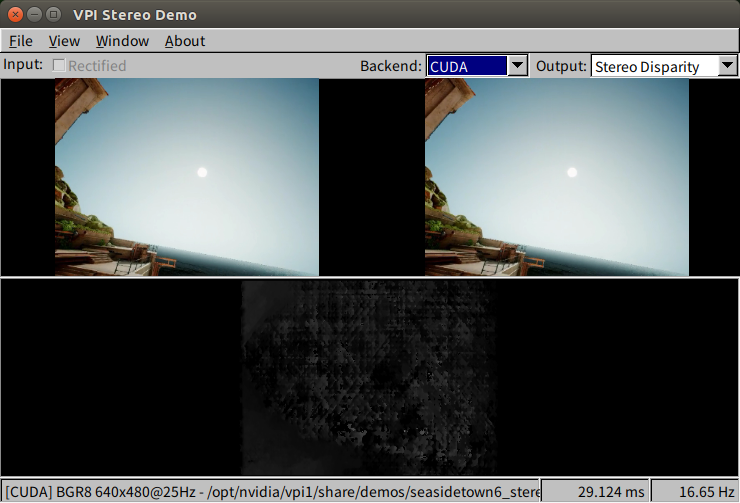
Task: Click the VPI Stereo Demo title text
Action: 135,15
